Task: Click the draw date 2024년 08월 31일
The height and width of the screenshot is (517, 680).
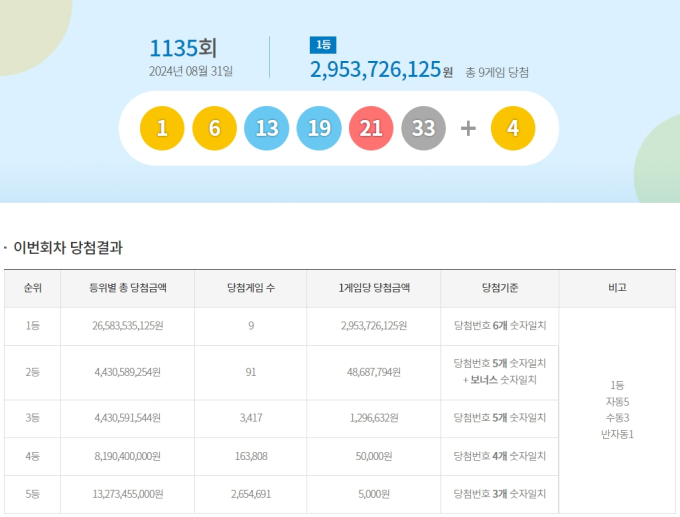Action: pyautogui.click(x=191, y=71)
